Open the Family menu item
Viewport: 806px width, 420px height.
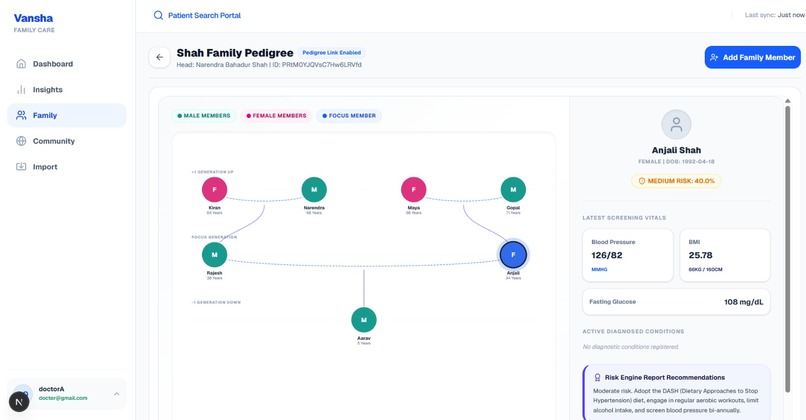point(67,115)
